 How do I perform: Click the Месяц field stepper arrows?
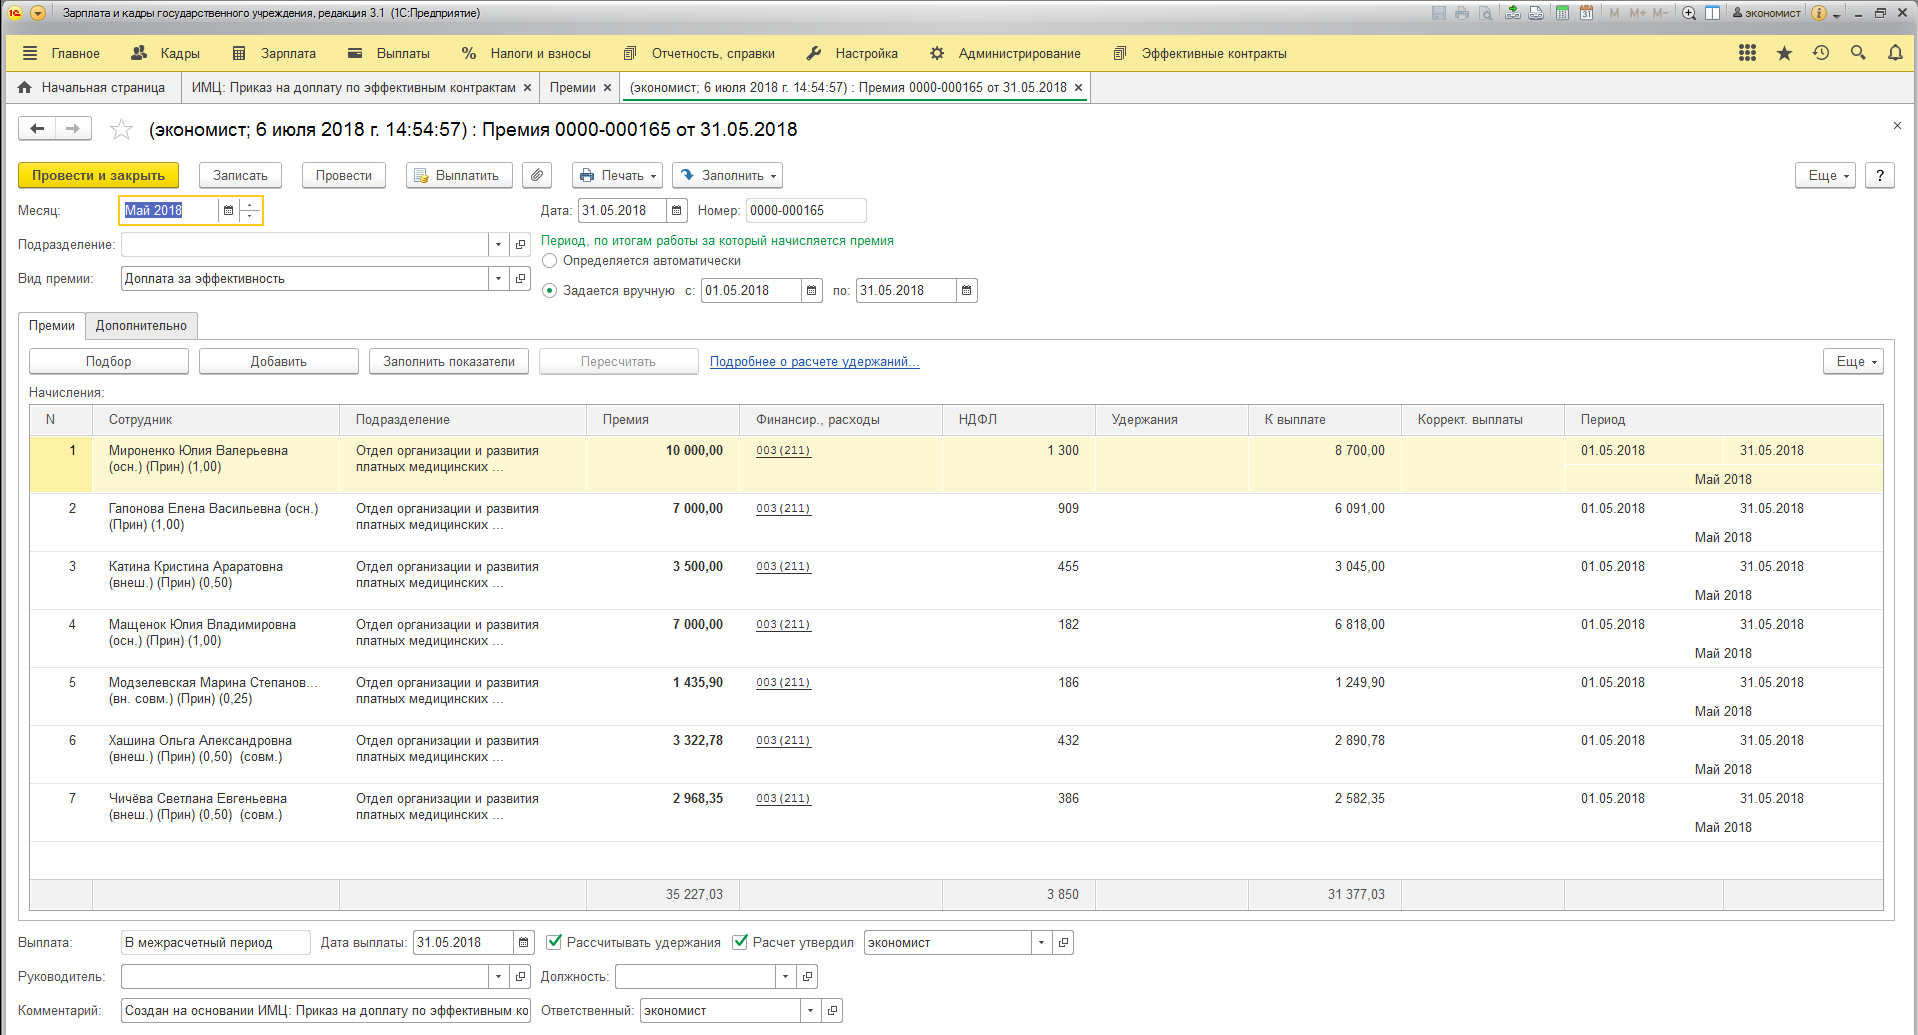(x=250, y=210)
